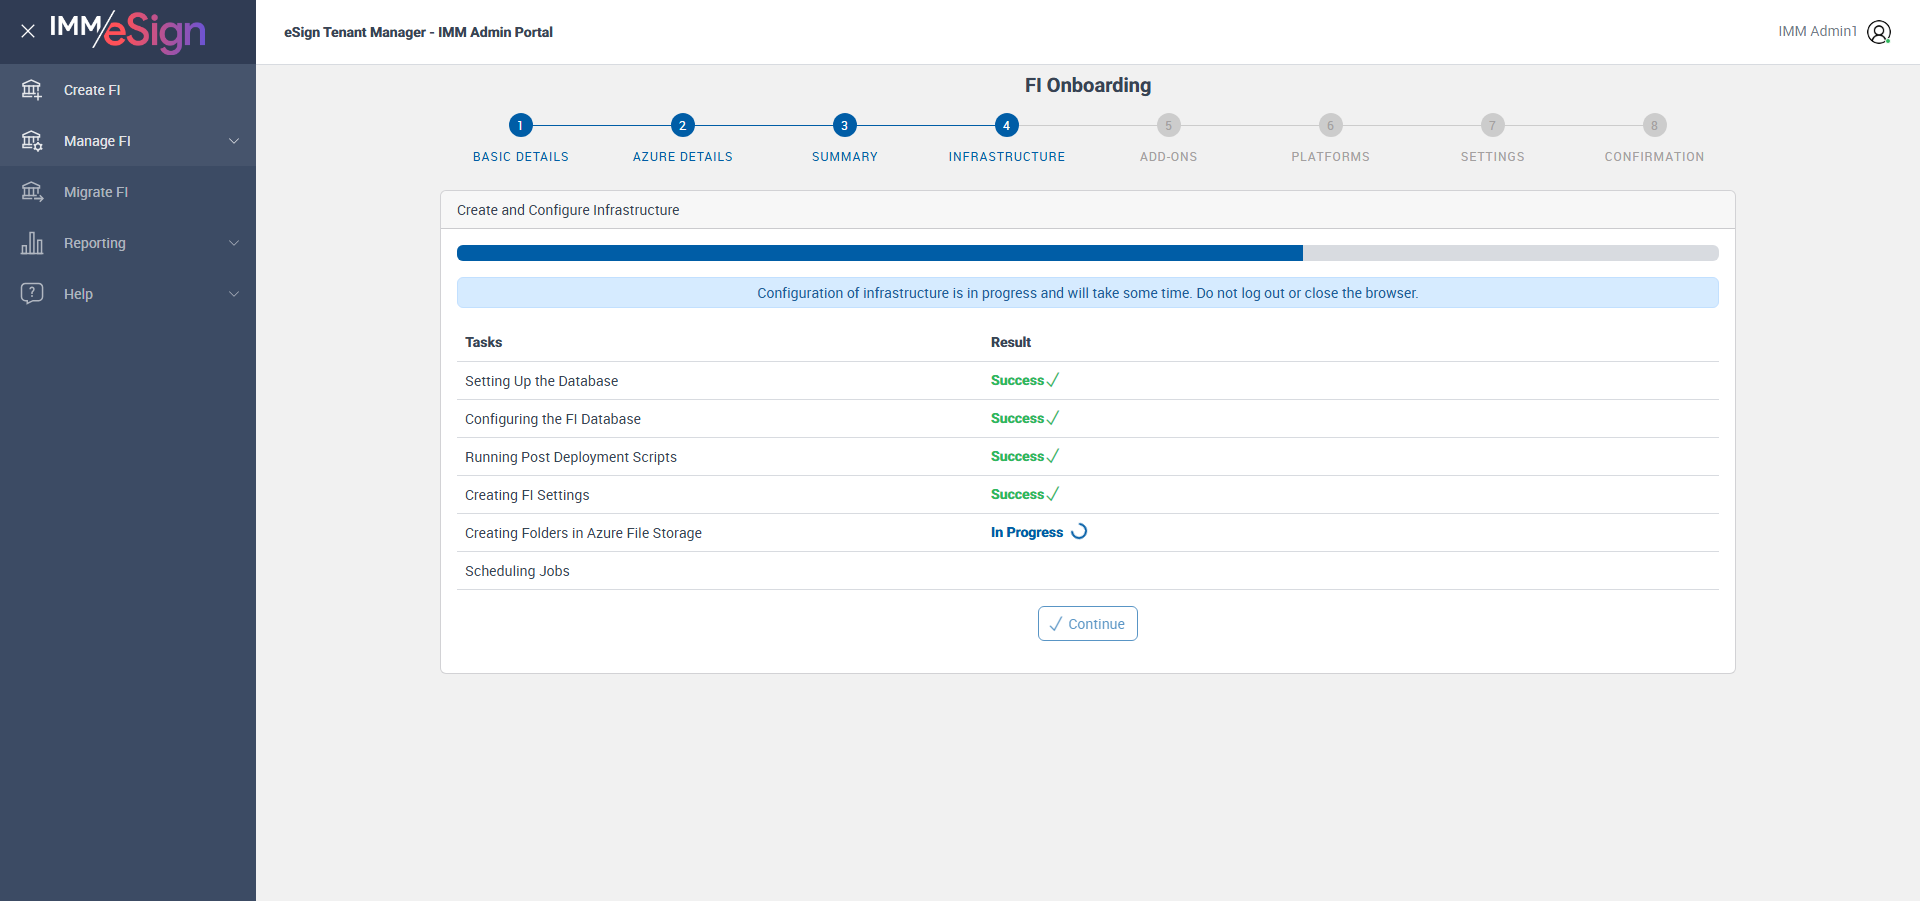Click the Manage FI bank-gear icon
The image size is (1920, 901).
(32, 141)
